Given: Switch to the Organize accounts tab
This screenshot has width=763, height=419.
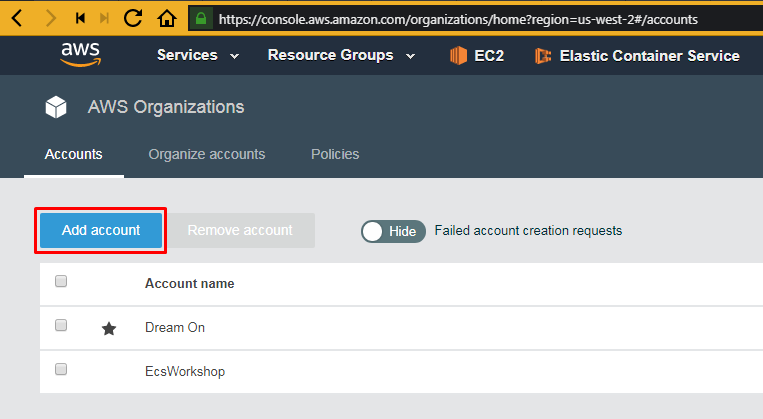Looking at the screenshot, I should point(207,154).
